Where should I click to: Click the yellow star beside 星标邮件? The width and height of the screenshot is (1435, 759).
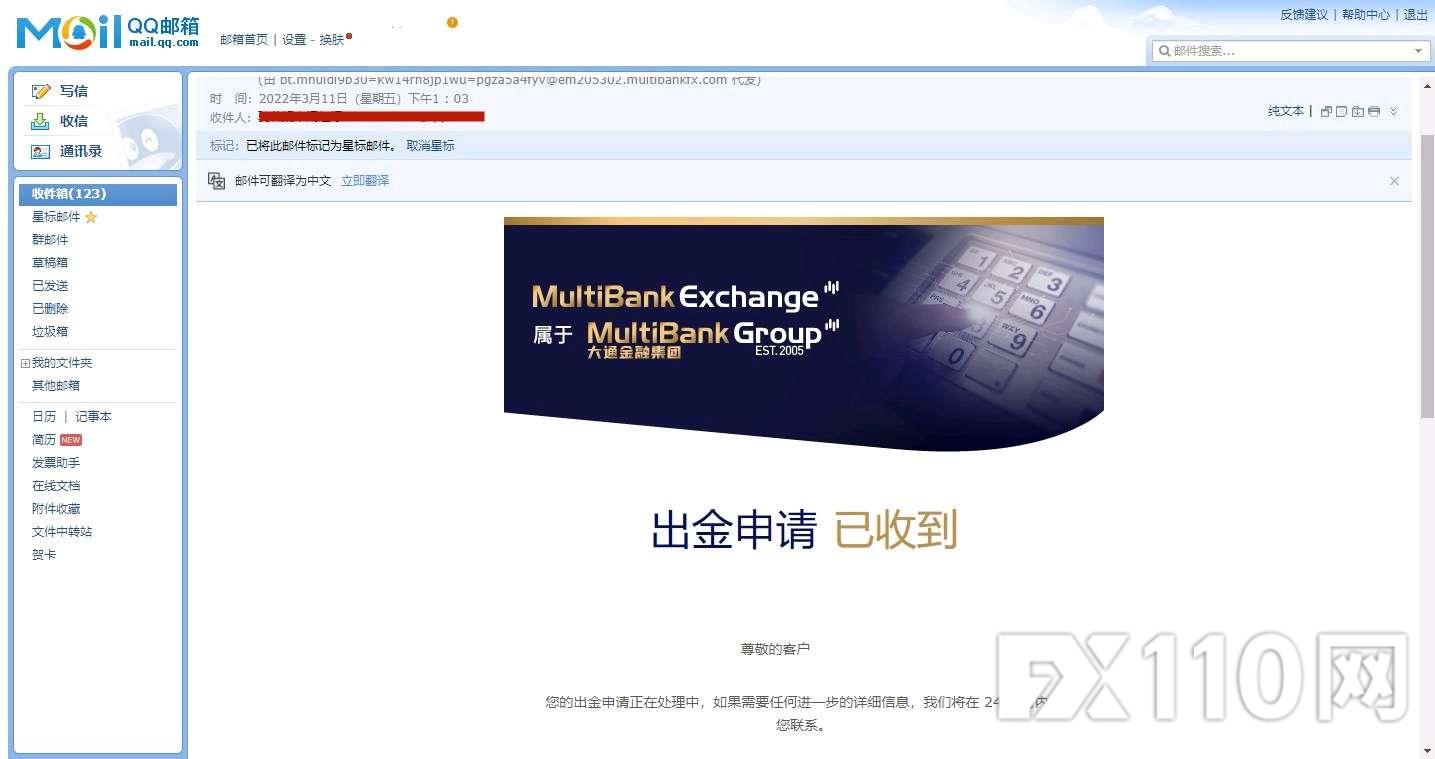[x=91, y=217]
